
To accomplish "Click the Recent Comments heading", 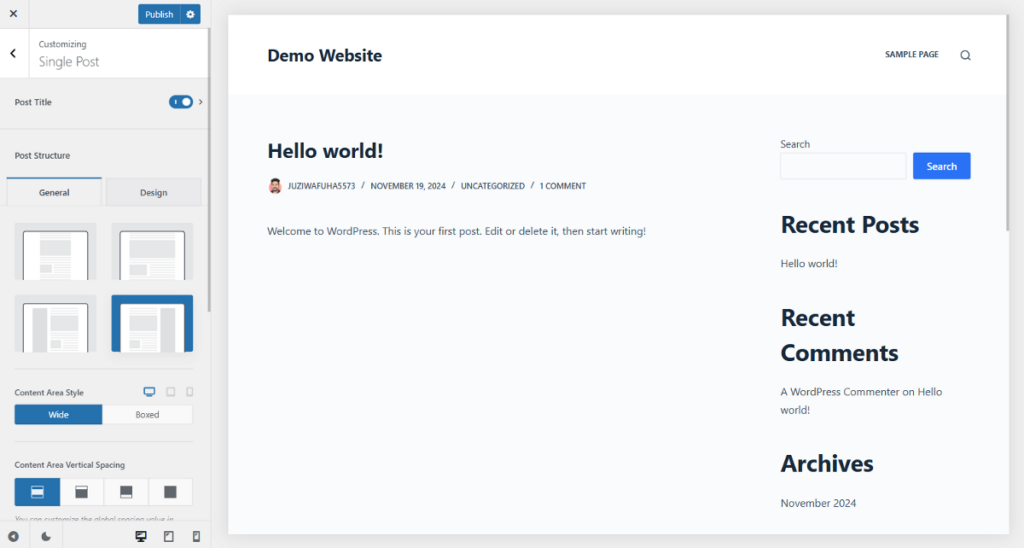I will (840, 335).
